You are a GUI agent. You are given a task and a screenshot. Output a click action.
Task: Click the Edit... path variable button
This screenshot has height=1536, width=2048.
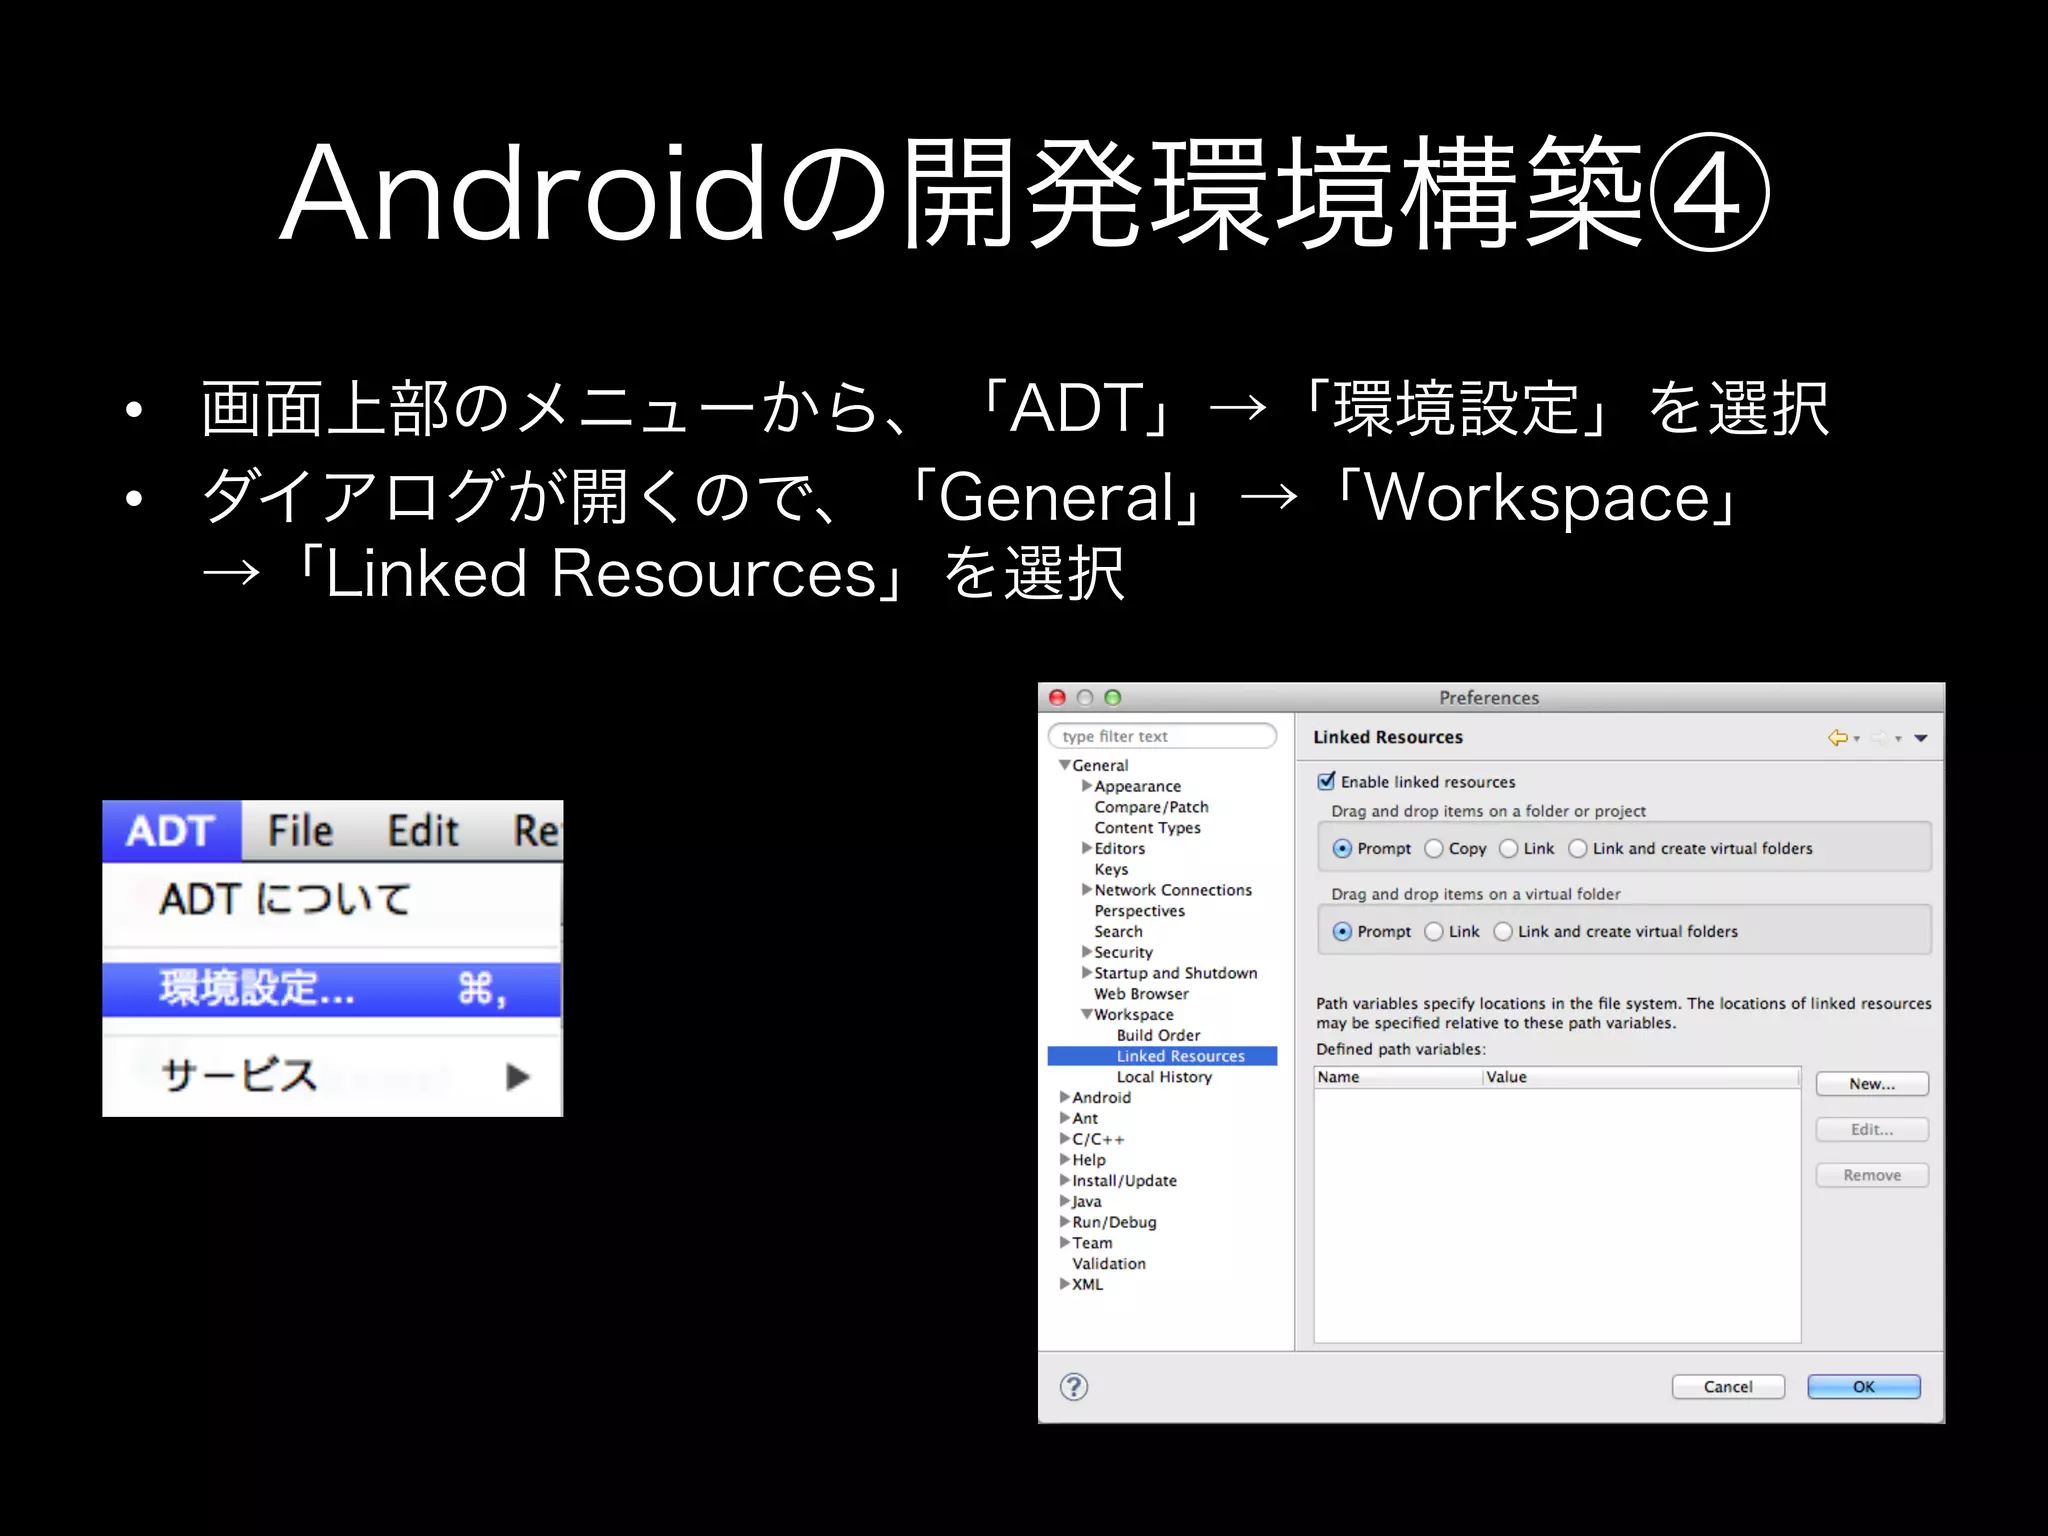[x=1872, y=1130]
